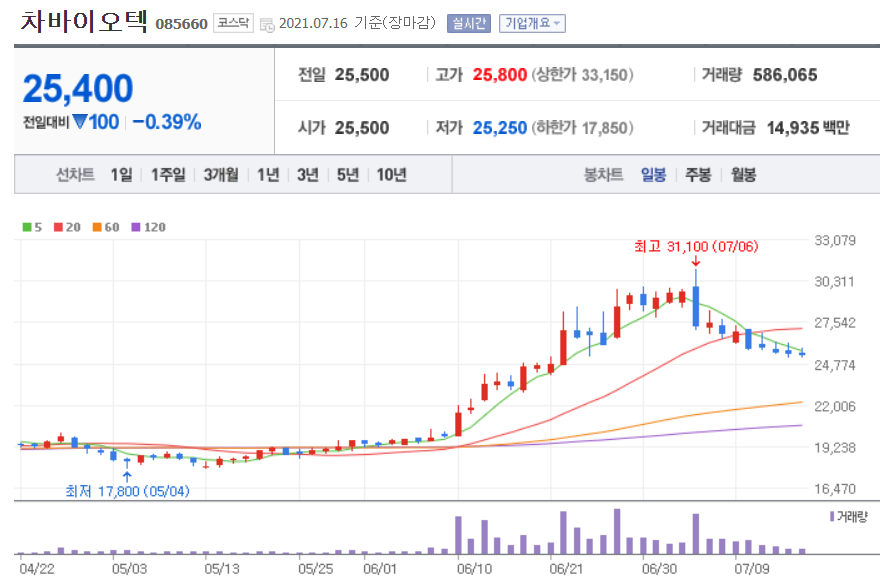Switch to 월봉 monthly candle chart
The height and width of the screenshot is (577, 880).
click(743, 175)
